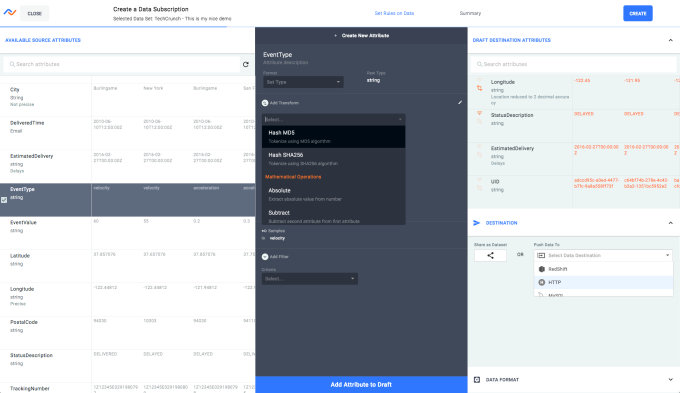
Task: Click the share icon under Share as Dataset
Action: (x=490, y=255)
